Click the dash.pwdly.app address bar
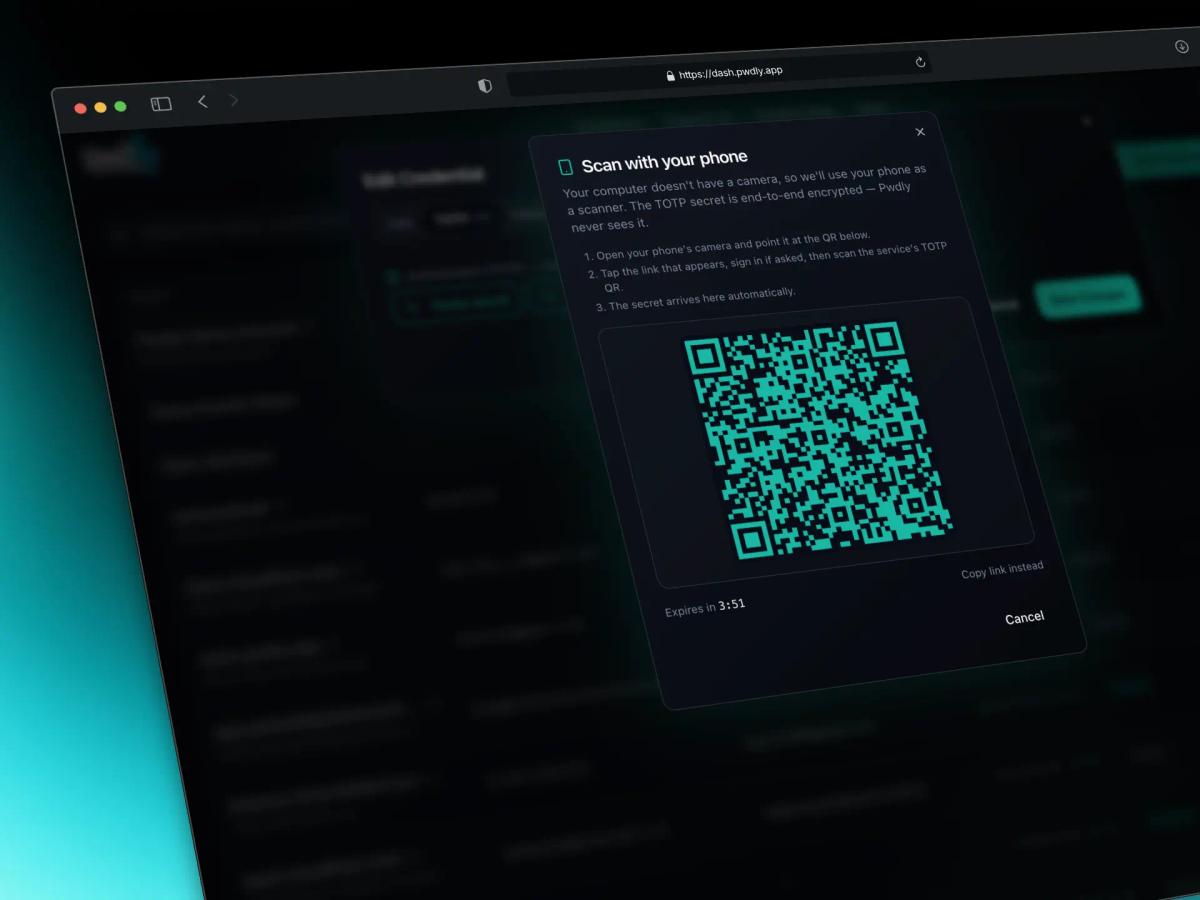The height and width of the screenshot is (900, 1200). tap(718, 73)
